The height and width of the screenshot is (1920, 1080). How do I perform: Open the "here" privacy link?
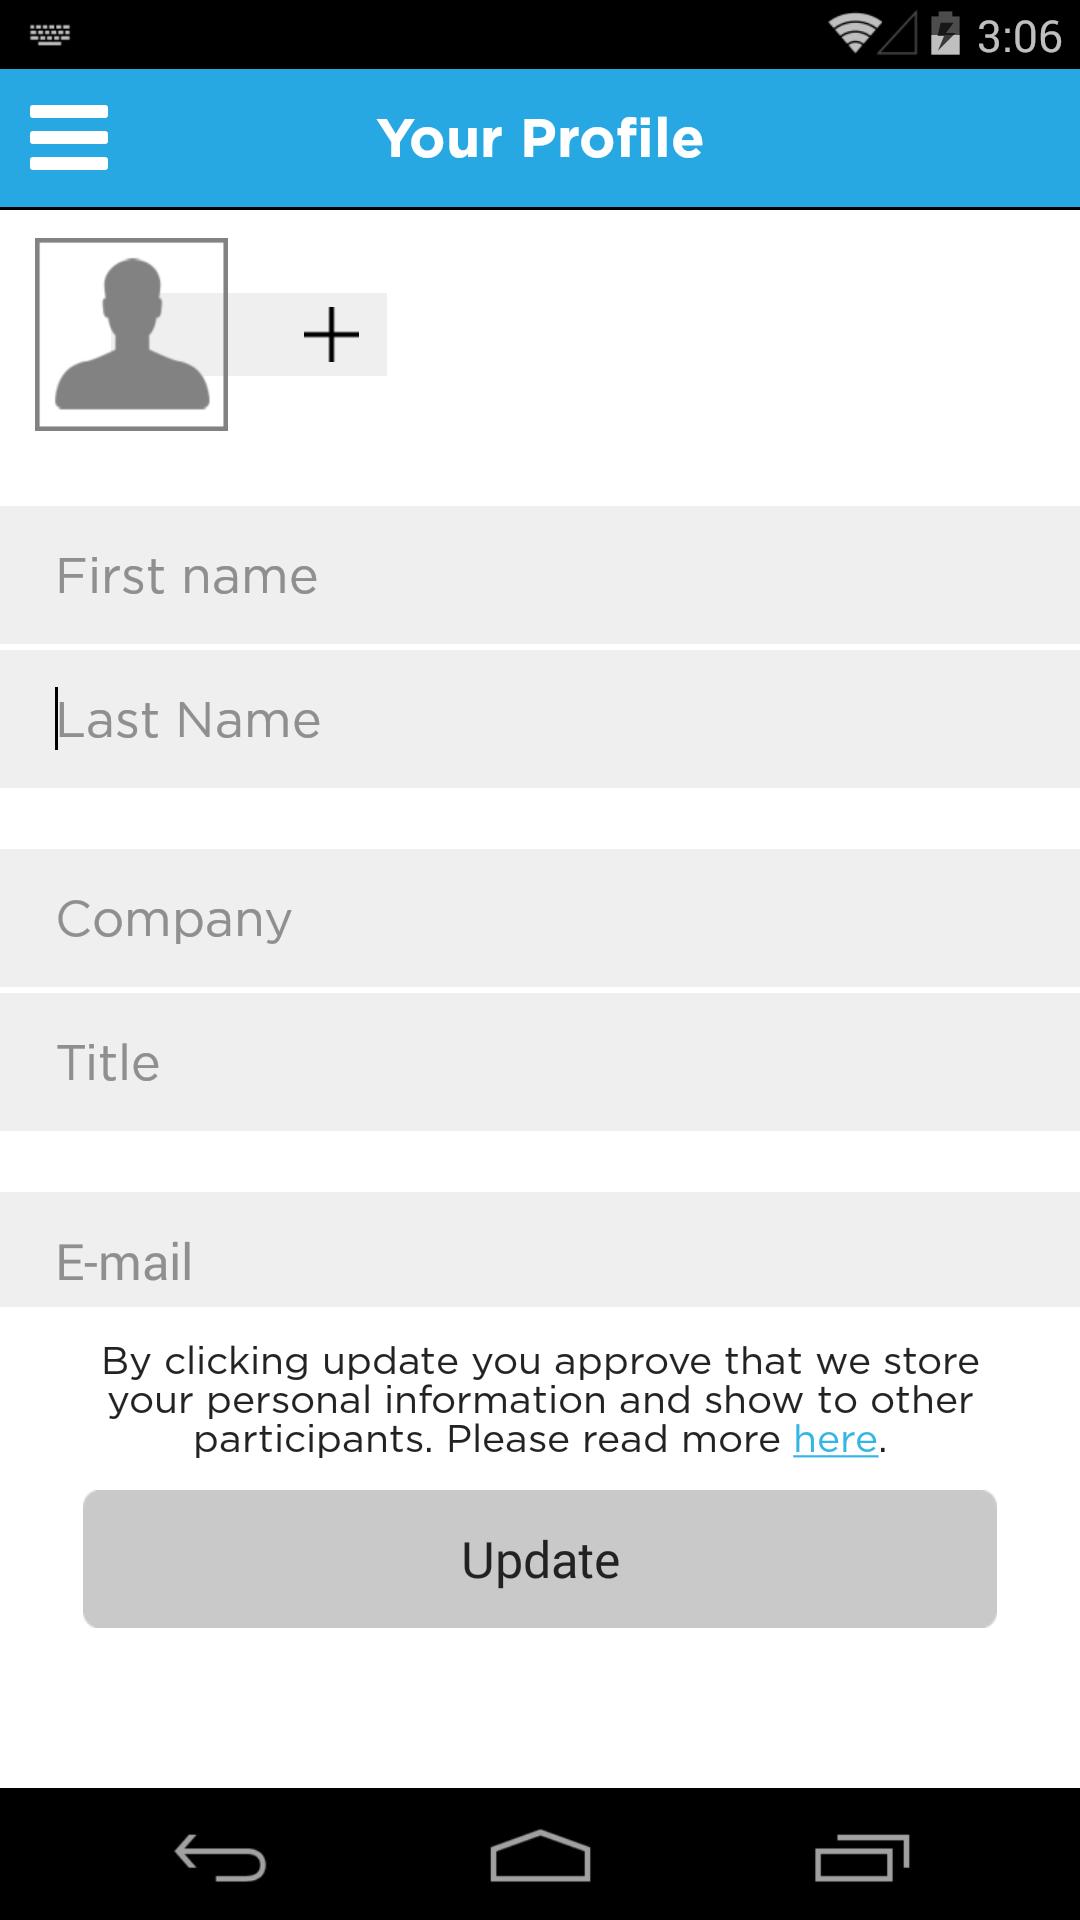pos(835,1439)
